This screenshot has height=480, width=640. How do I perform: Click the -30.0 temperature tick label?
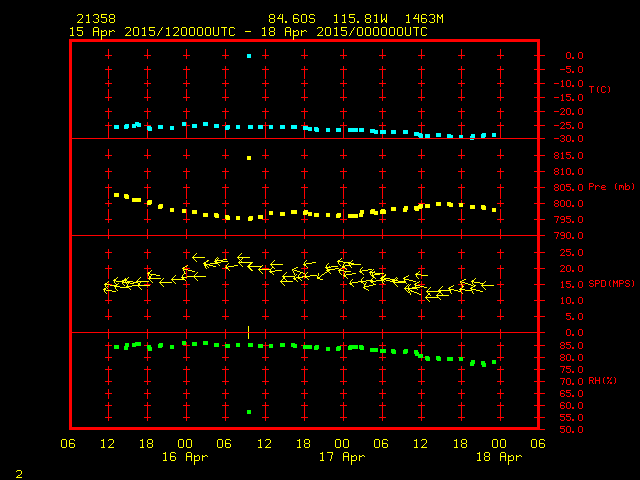[x=568, y=139]
